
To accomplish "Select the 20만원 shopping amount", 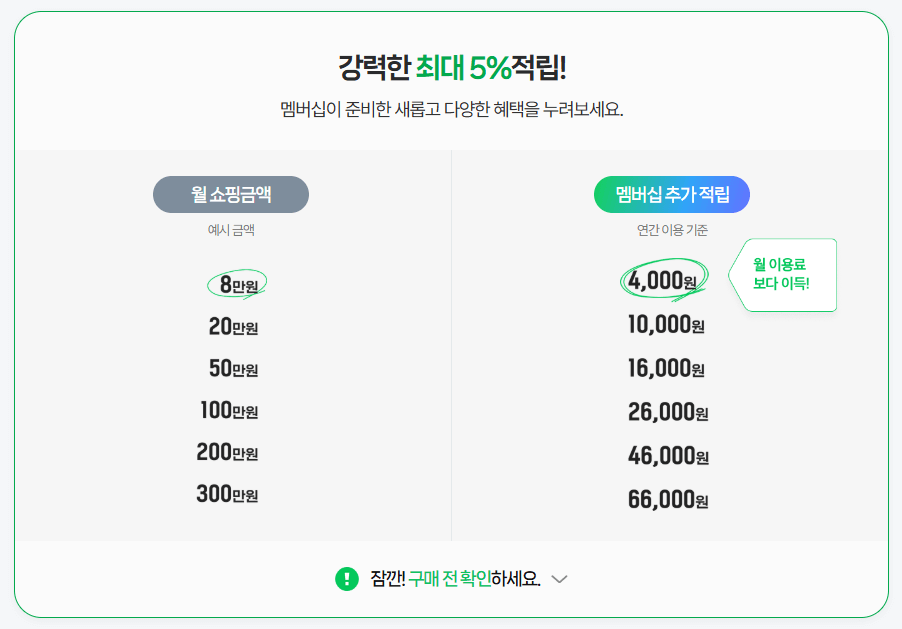I will (231, 324).
